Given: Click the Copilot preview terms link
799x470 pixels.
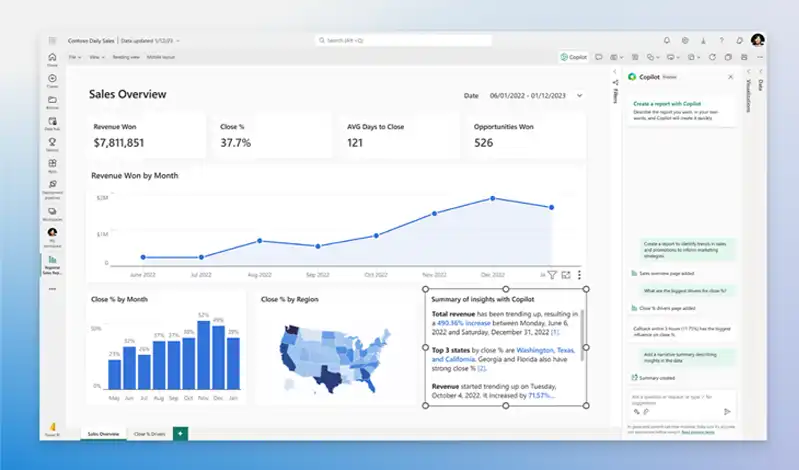Looking at the screenshot, I should pyautogui.click(x=698, y=432).
